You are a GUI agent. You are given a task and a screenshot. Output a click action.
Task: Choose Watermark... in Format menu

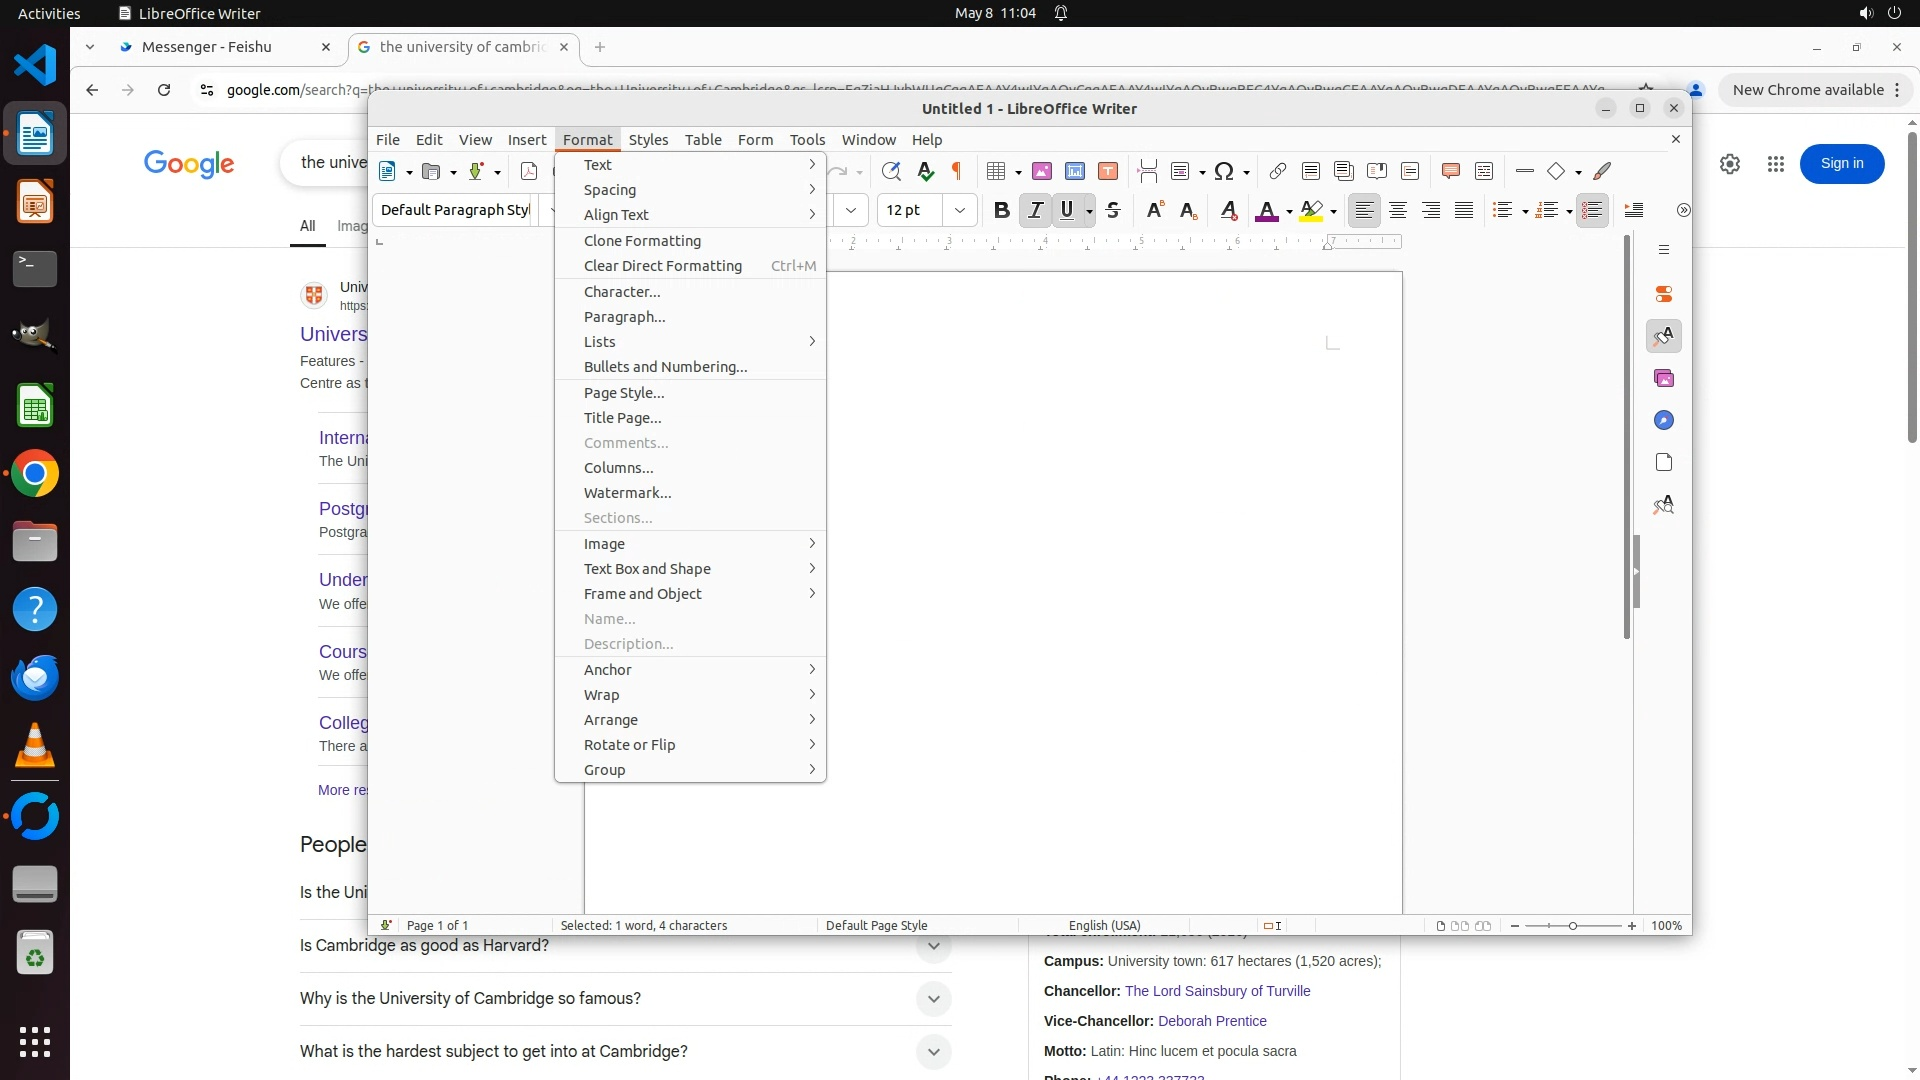(627, 493)
